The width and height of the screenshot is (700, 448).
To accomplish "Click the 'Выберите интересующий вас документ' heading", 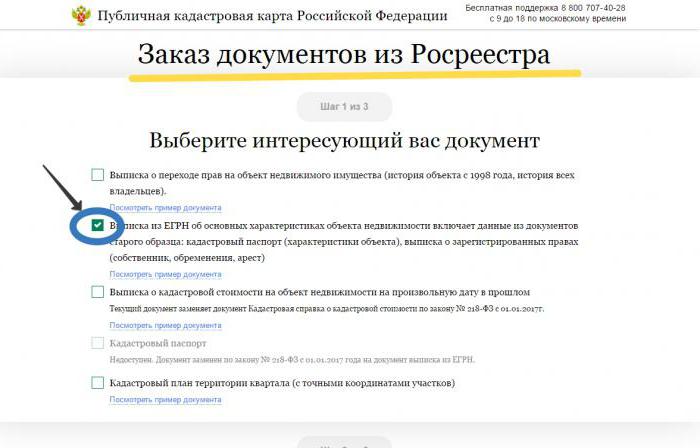I will click(x=344, y=141).
